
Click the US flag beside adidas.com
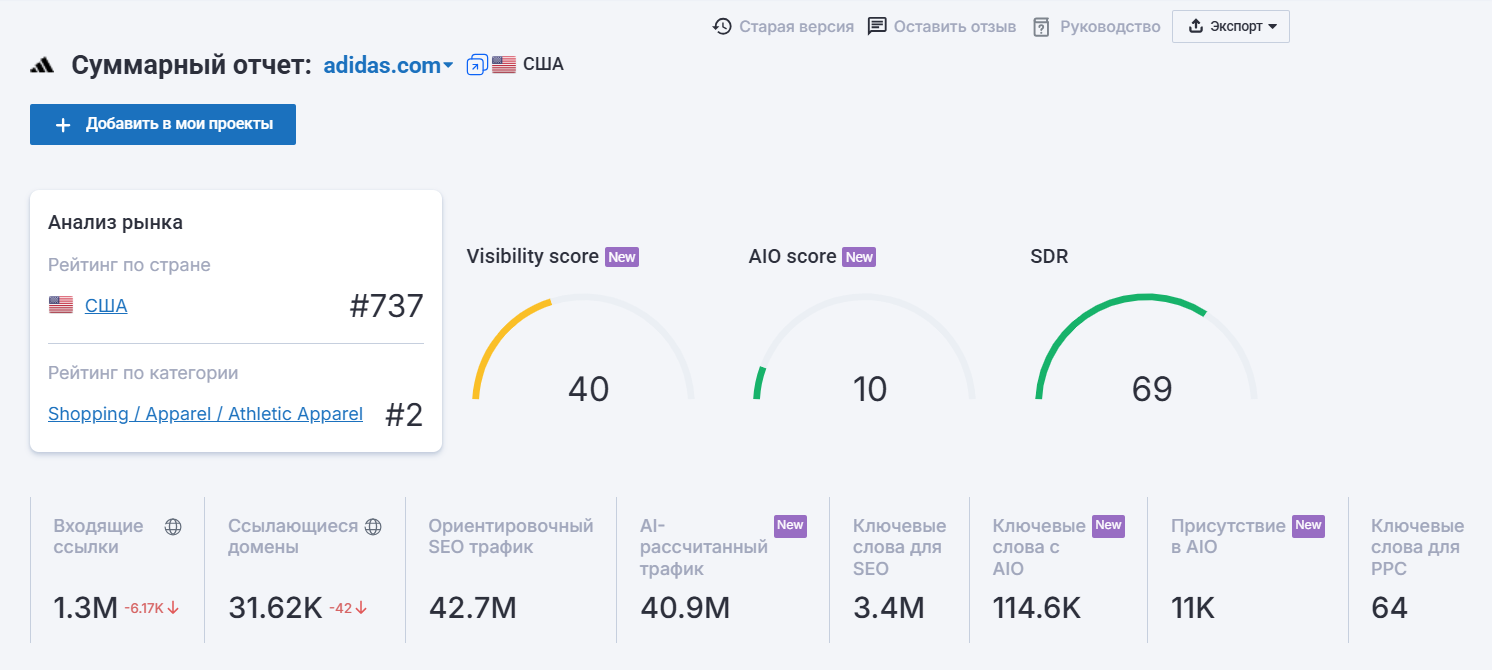pyautogui.click(x=502, y=63)
